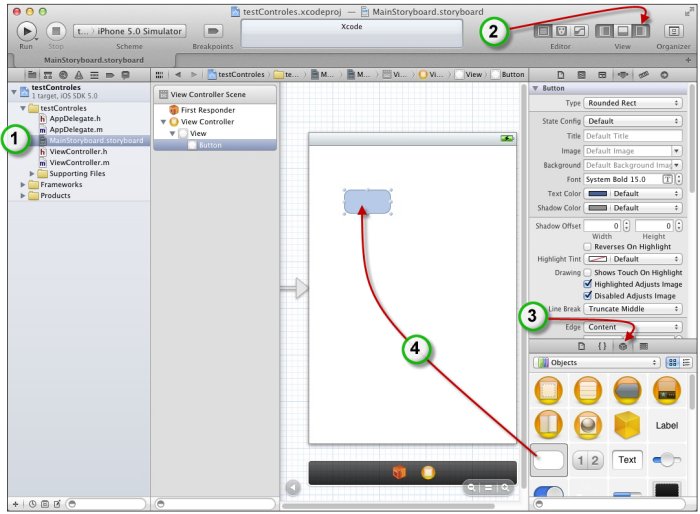This screenshot has width=700, height=514.
Task: Collapse the testControles project root
Action: click(14, 92)
